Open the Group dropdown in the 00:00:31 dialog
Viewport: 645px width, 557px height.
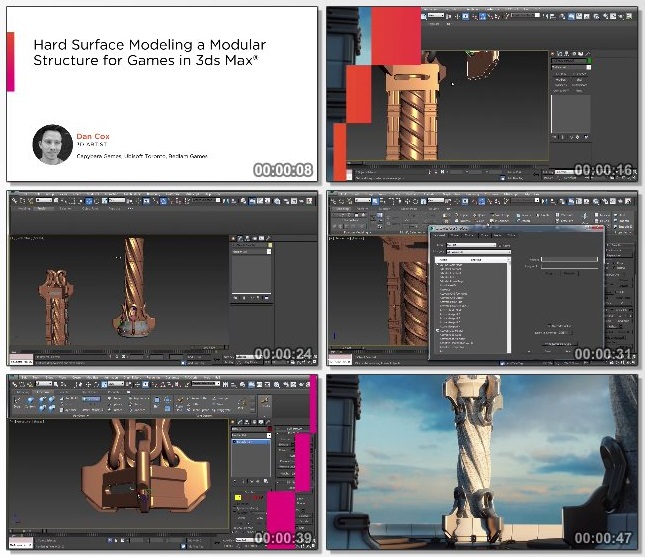(x=471, y=245)
